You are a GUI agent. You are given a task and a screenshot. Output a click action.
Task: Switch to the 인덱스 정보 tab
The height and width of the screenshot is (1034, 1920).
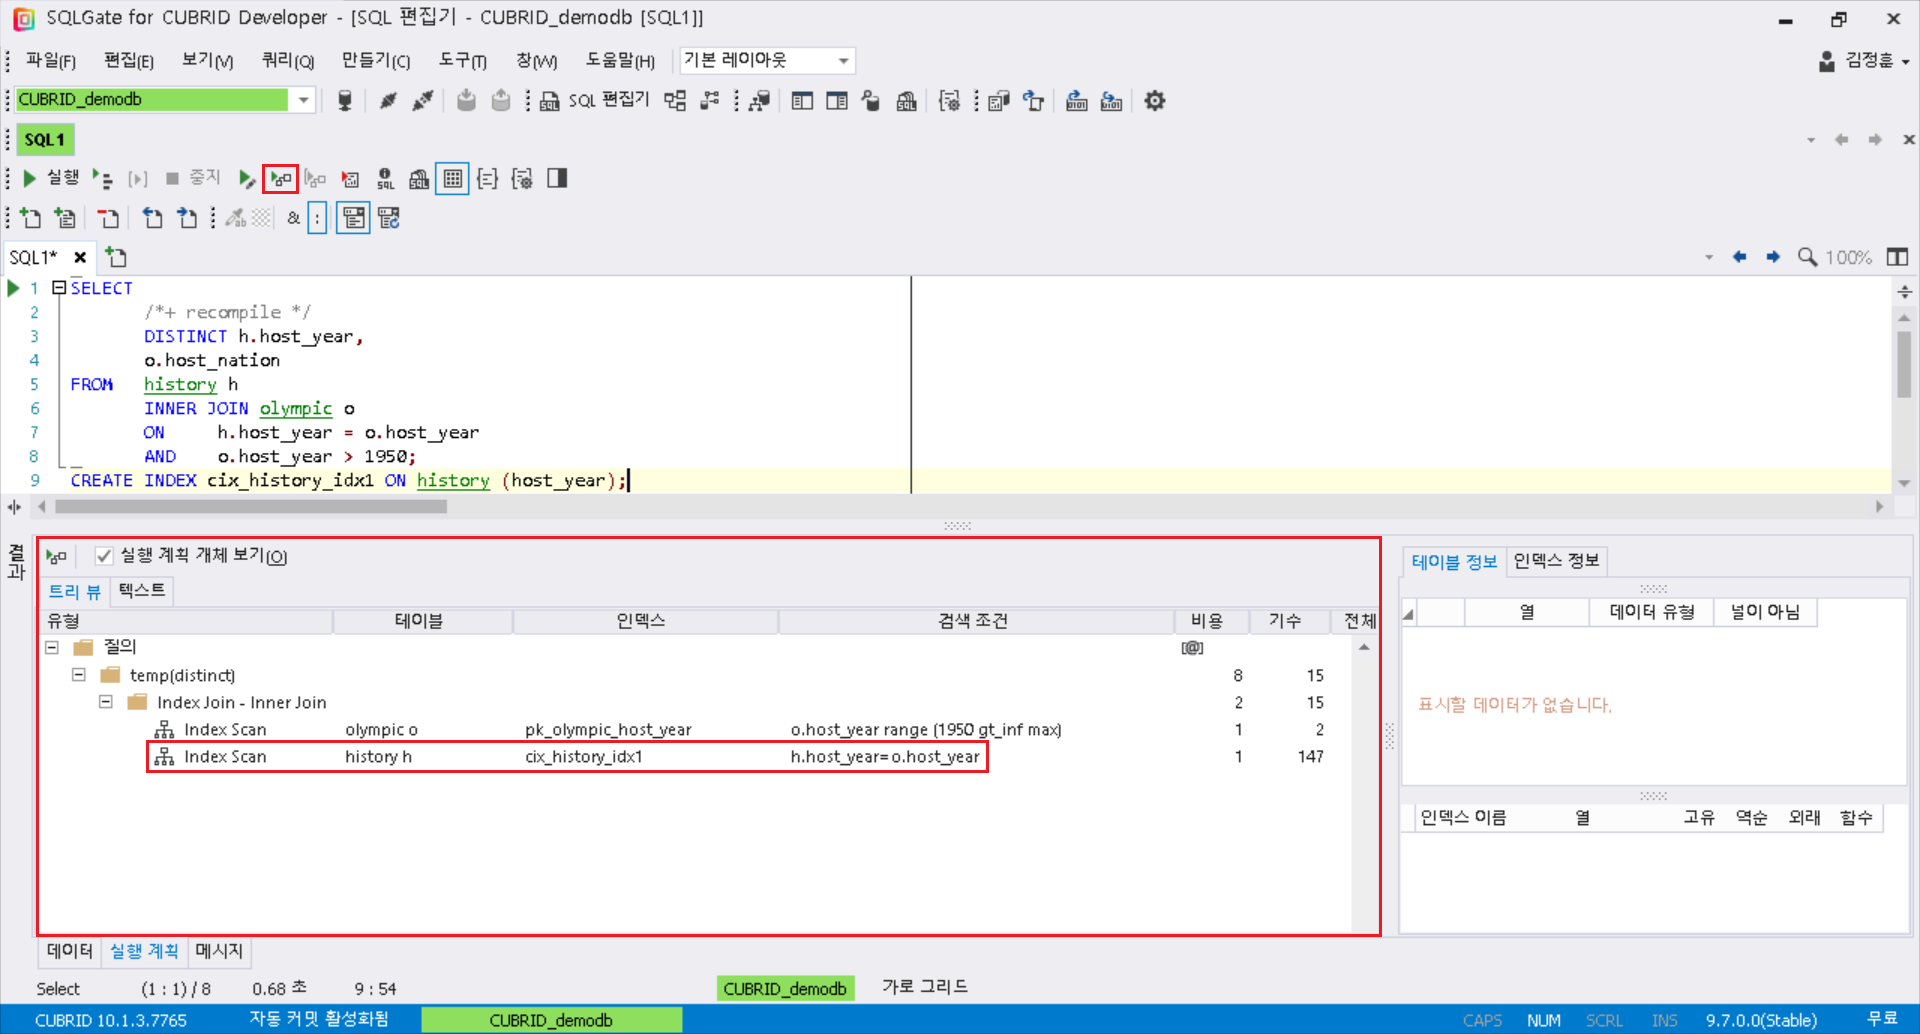(x=1555, y=561)
